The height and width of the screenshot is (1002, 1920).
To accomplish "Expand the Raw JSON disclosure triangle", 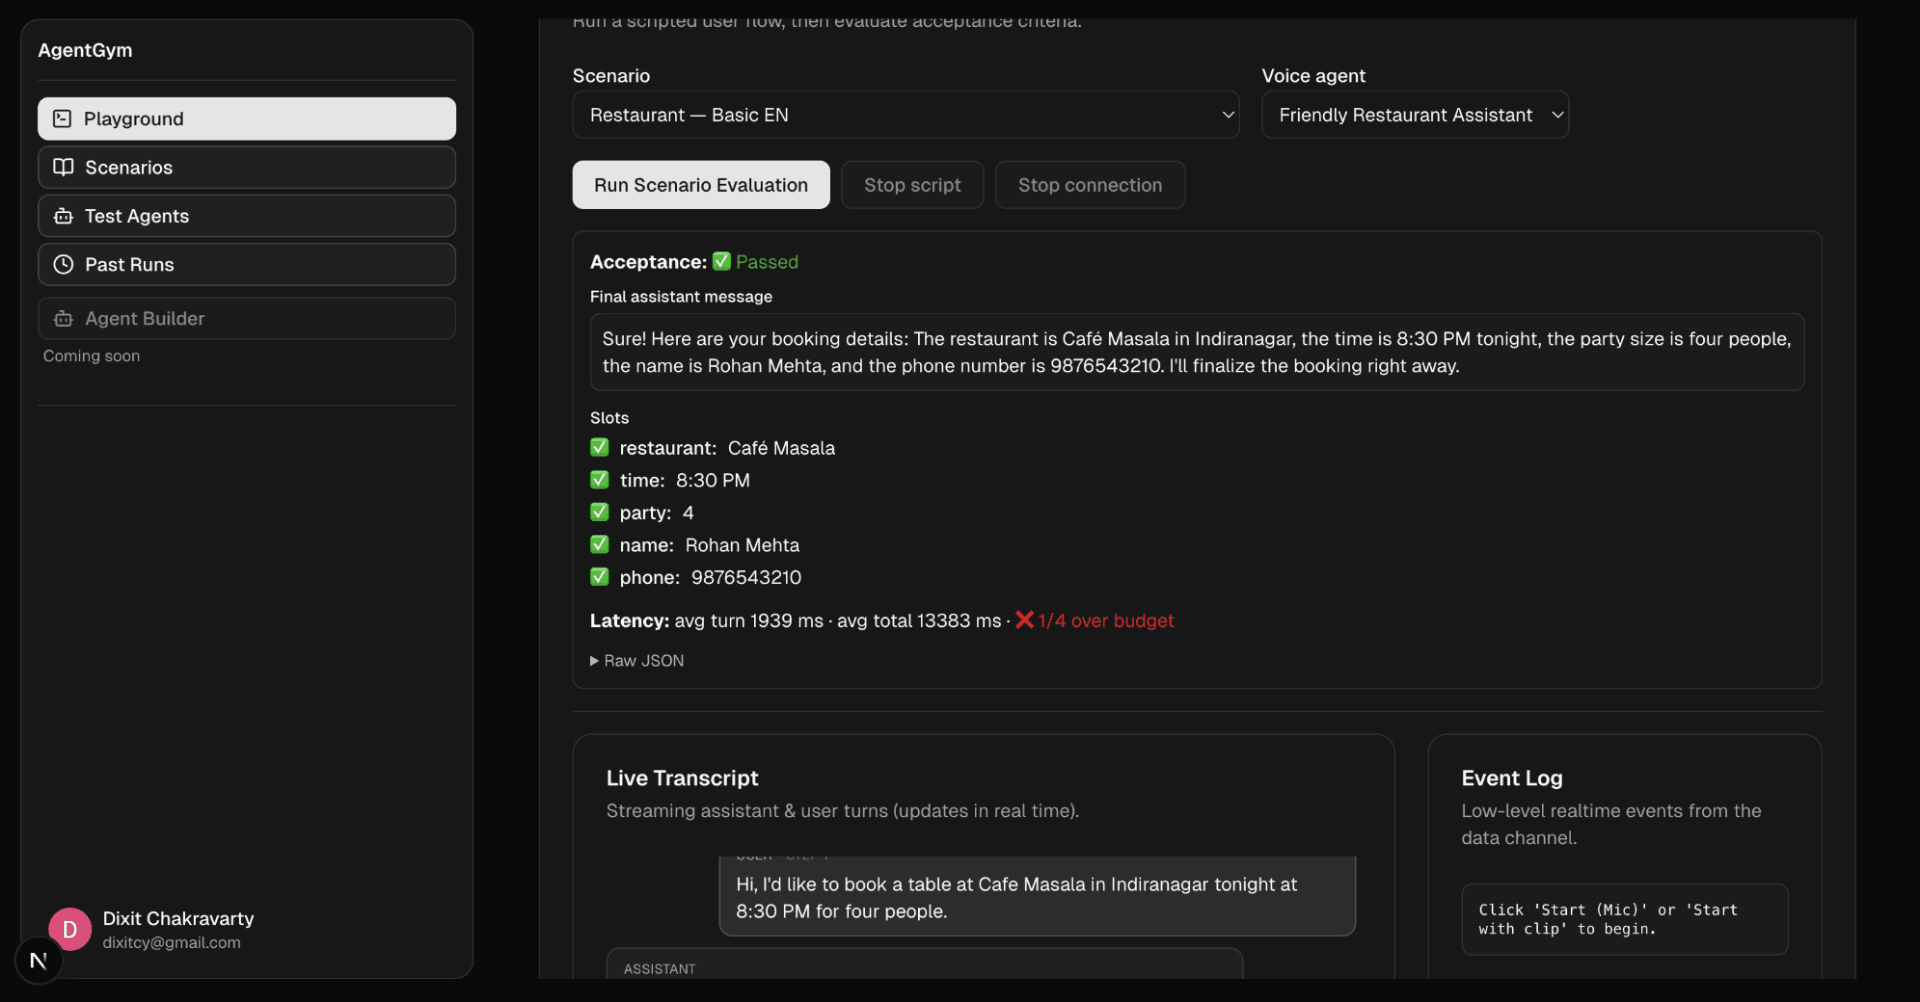I will click(595, 661).
